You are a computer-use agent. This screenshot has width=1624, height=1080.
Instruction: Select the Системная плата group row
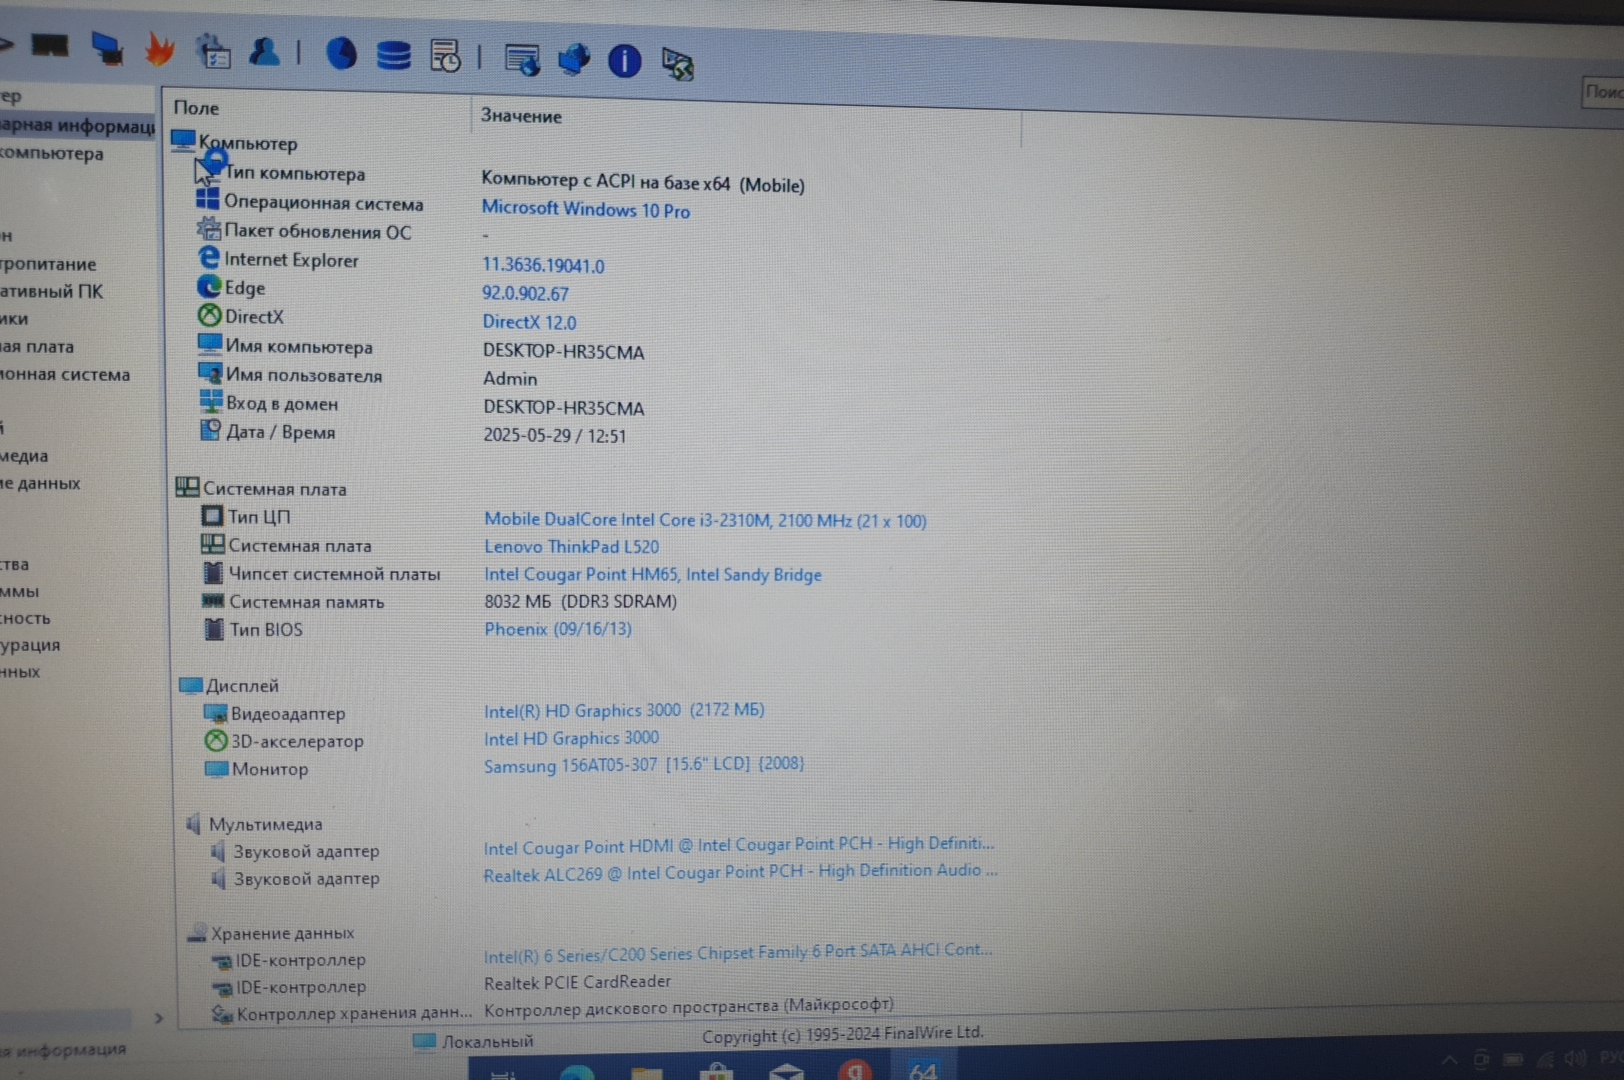click(274, 489)
